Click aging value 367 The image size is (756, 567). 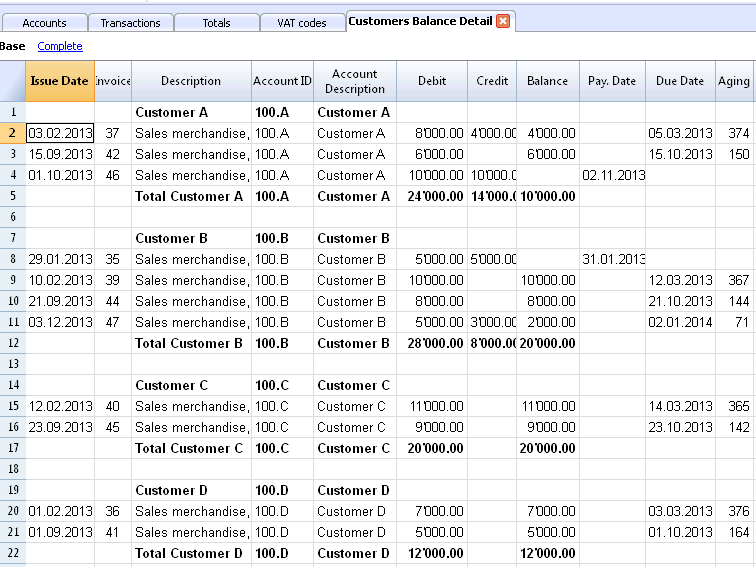(734, 280)
